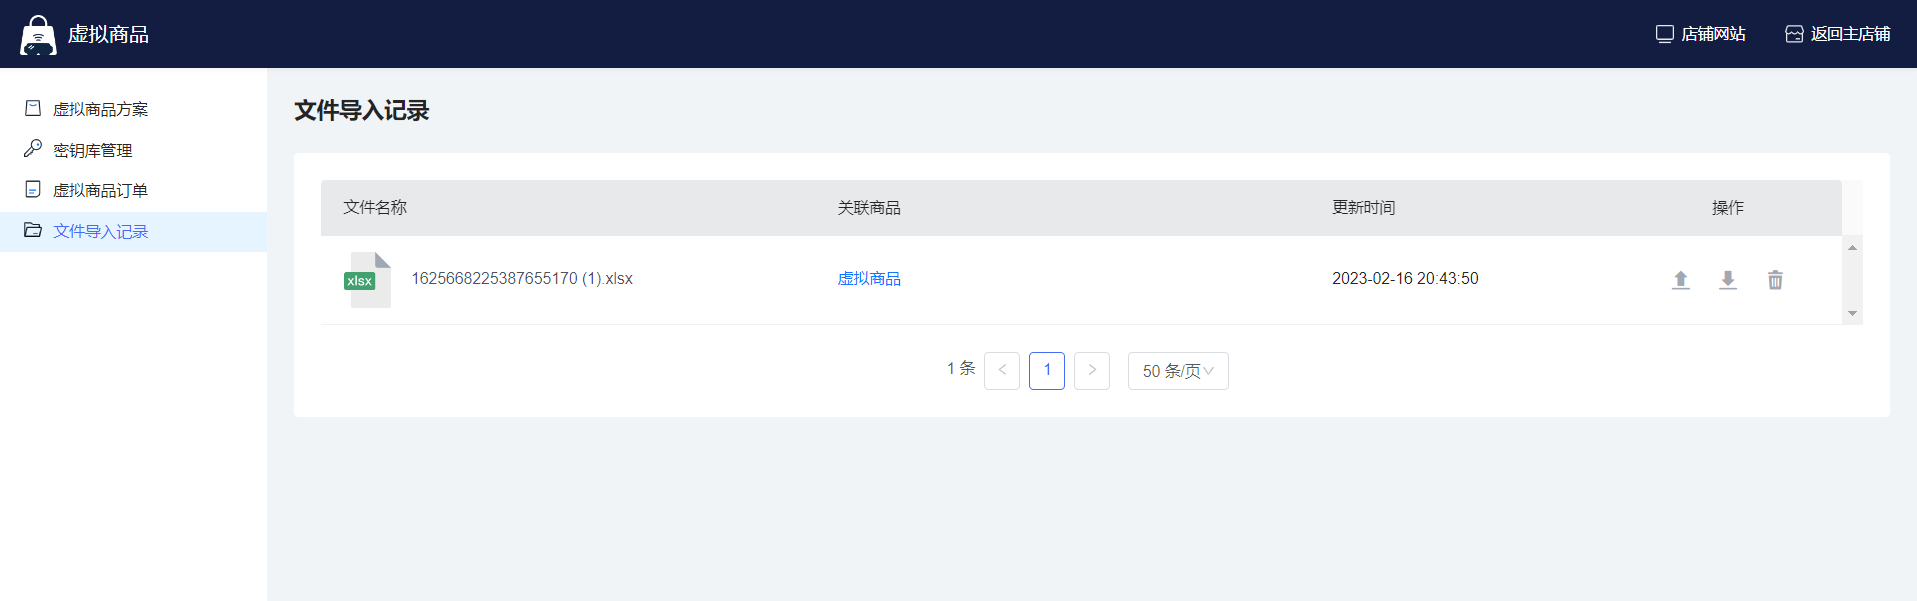The height and width of the screenshot is (601, 1917).
Task: Click the 返回主店铺 store icon
Action: tap(1794, 34)
